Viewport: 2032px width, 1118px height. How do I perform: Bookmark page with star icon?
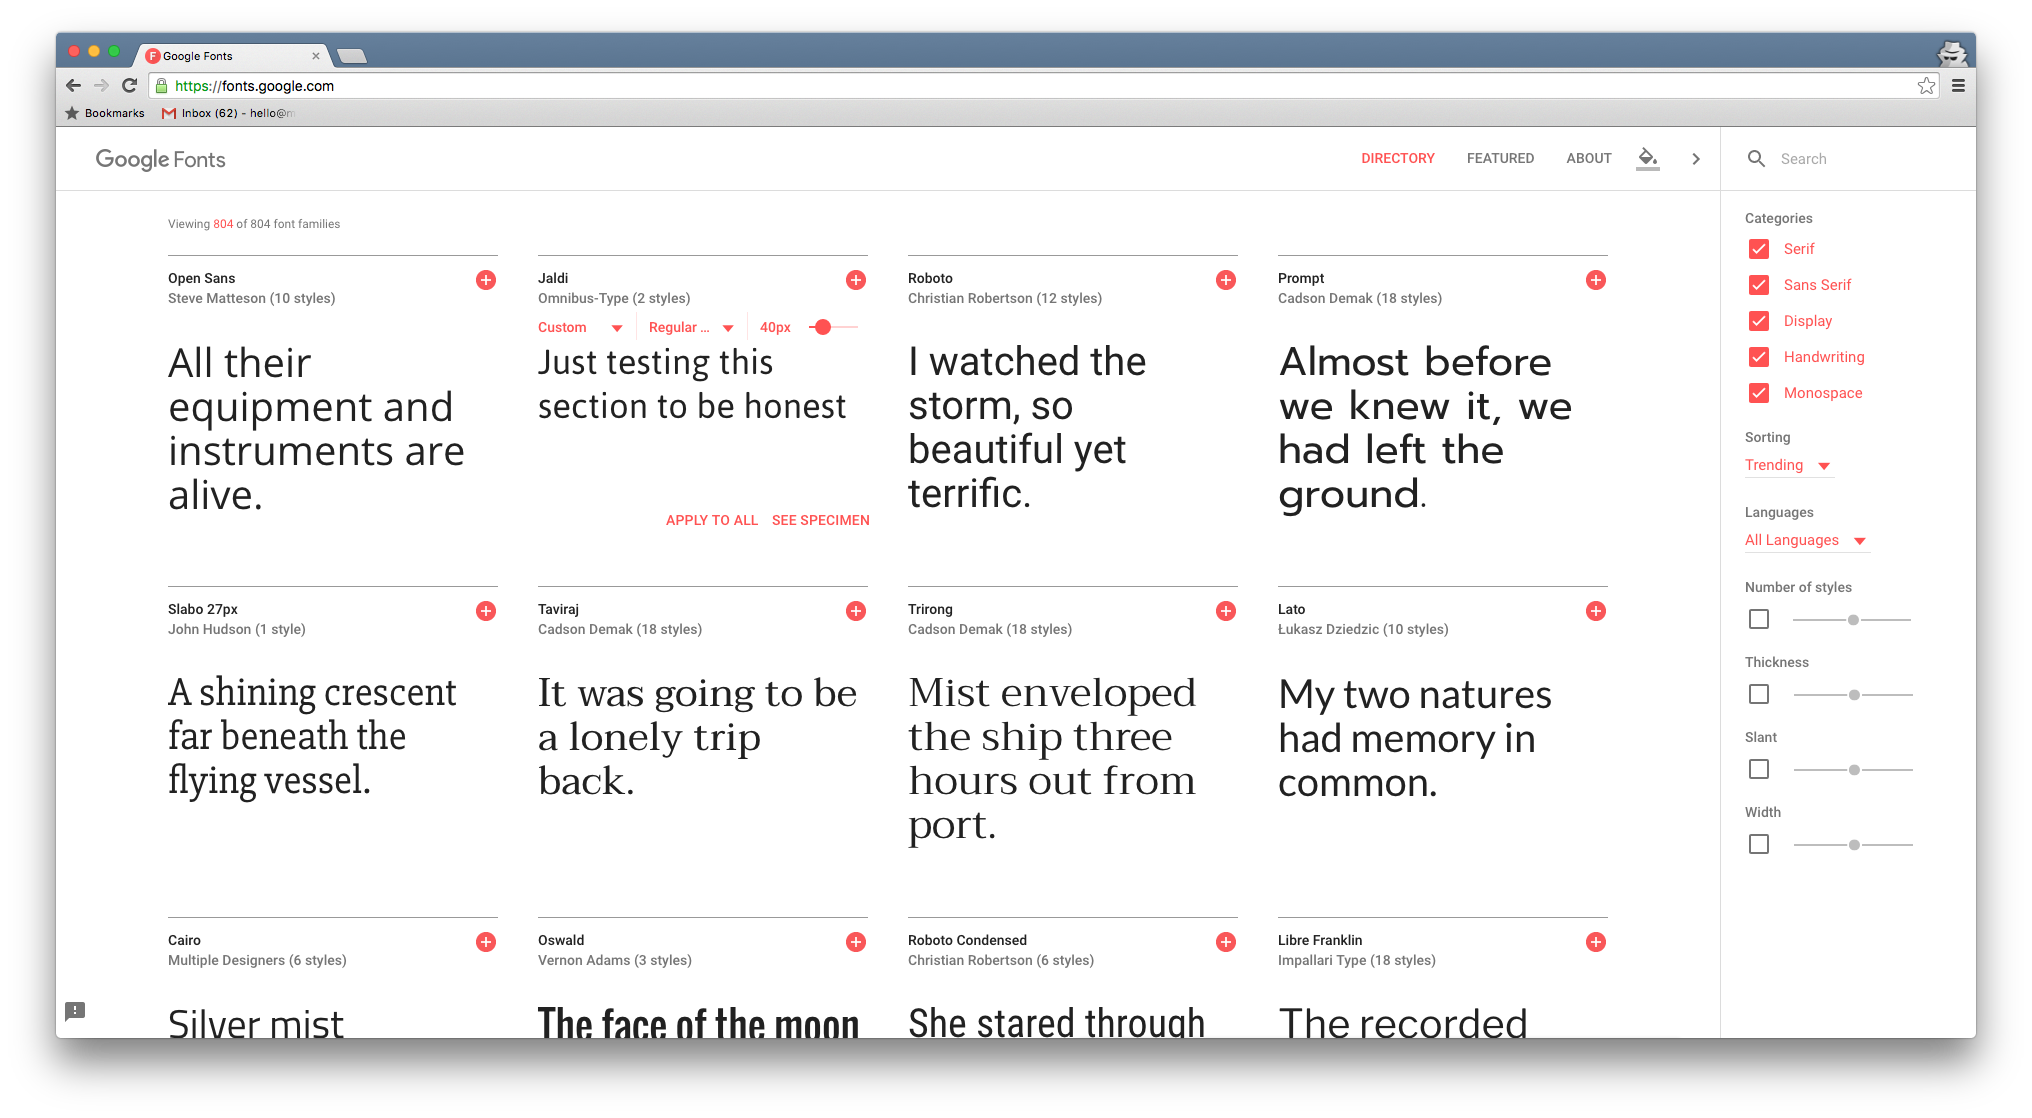tap(1926, 86)
